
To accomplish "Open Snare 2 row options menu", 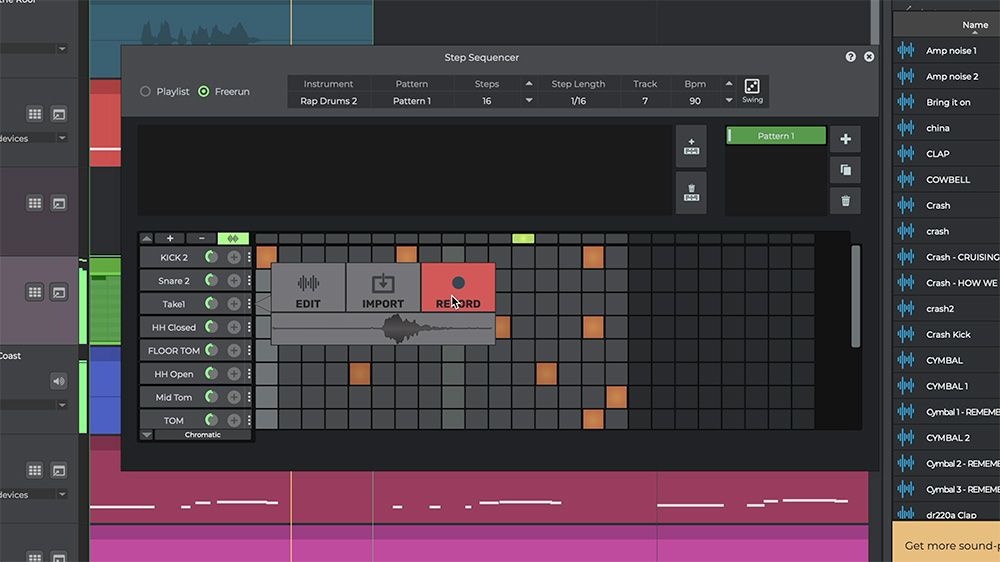I will coord(249,281).
